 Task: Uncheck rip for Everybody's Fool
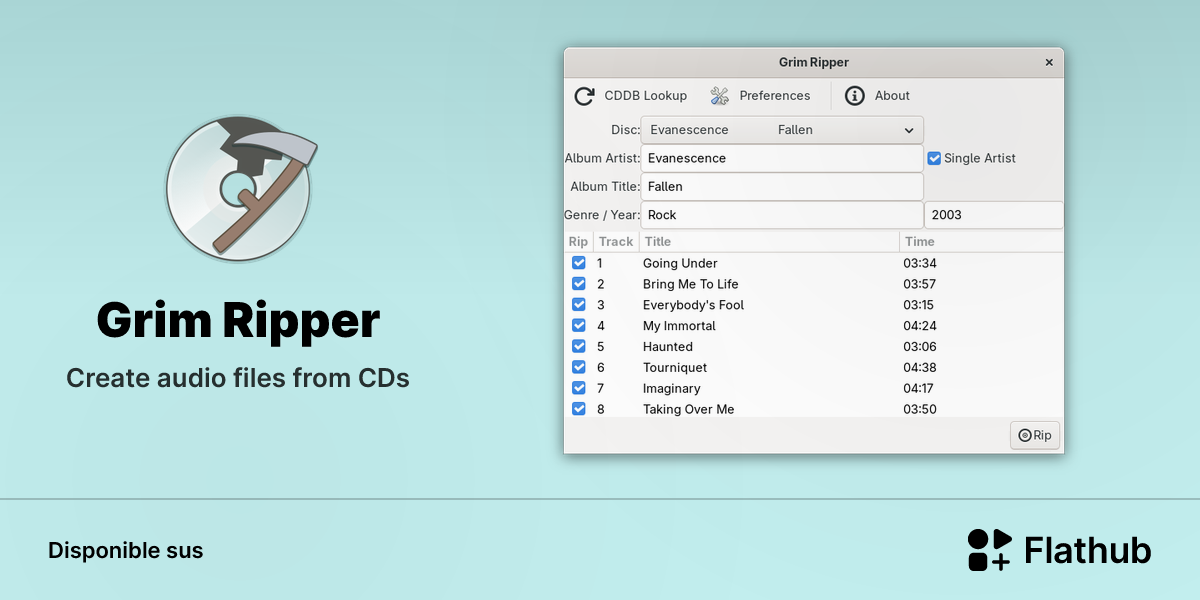click(x=579, y=305)
